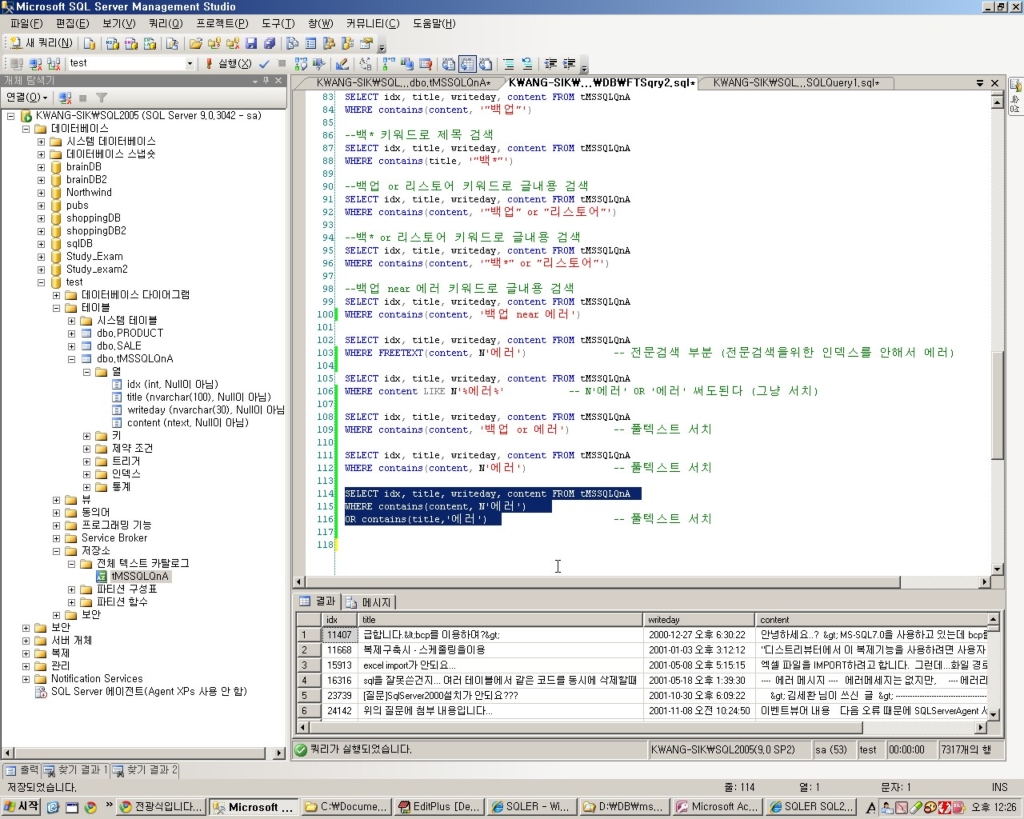Expand the pubs database node
Image resolution: width=1024 pixels, height=819 pixels.
point(40,206)
